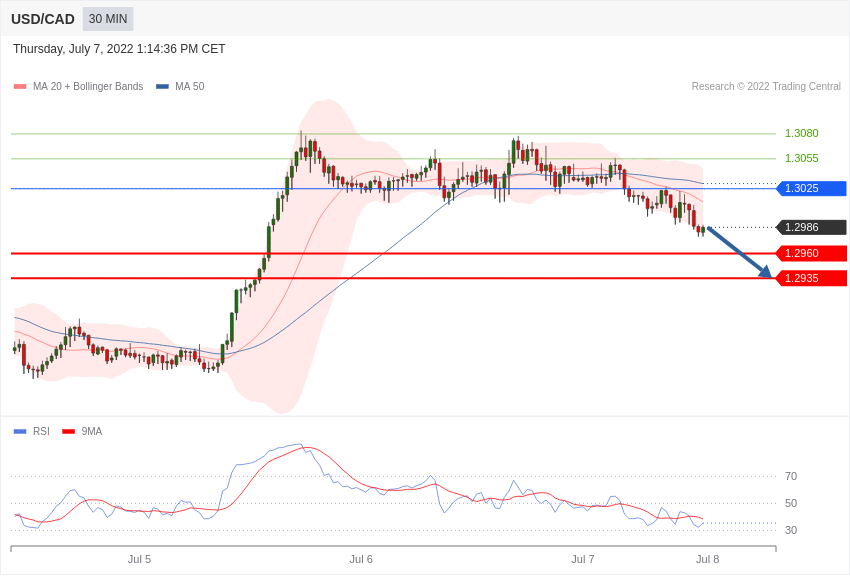Click the green 1.3055 resistance label
Viewport: 850px width, 576px height.
(x=801, y=158)
